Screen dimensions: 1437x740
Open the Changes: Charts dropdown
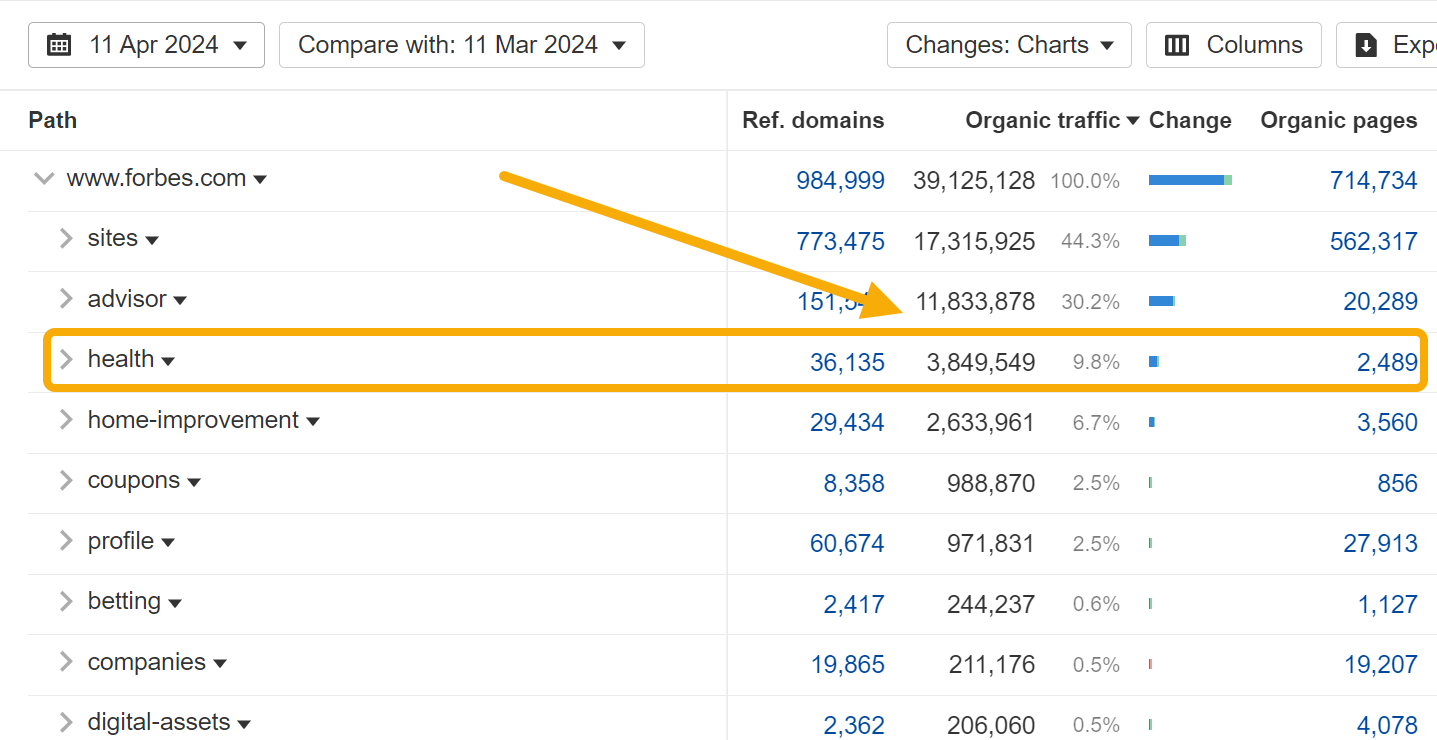pos(1008,44)
